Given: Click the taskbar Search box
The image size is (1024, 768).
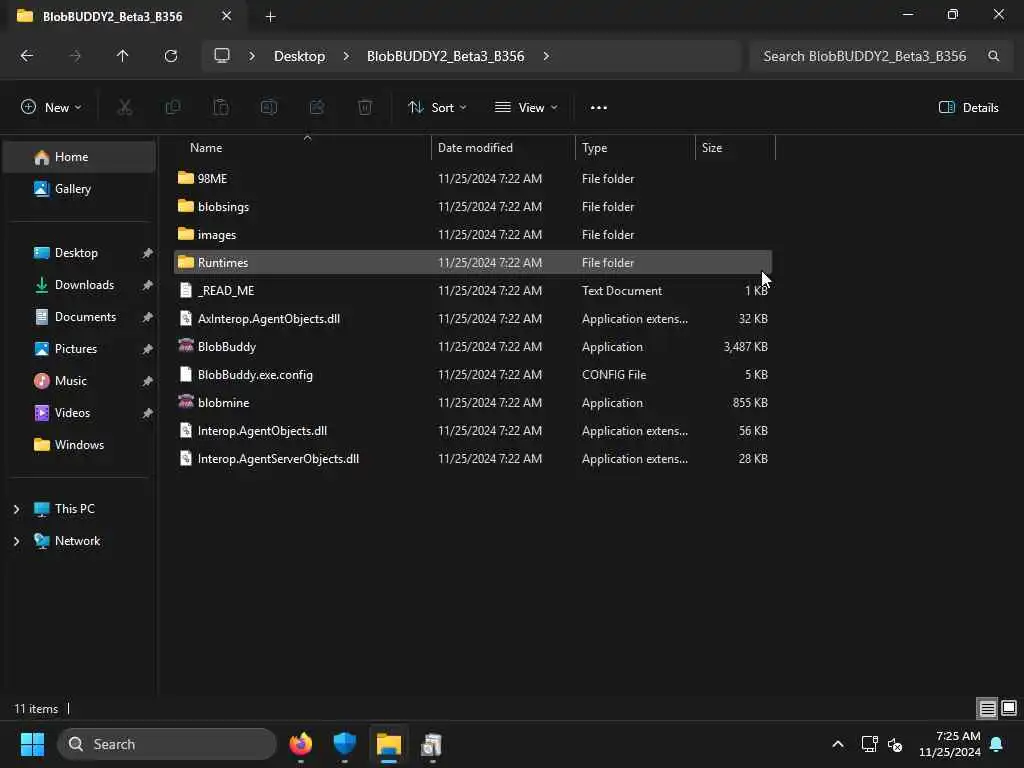Looking at the screenshot, I should 167,744.
